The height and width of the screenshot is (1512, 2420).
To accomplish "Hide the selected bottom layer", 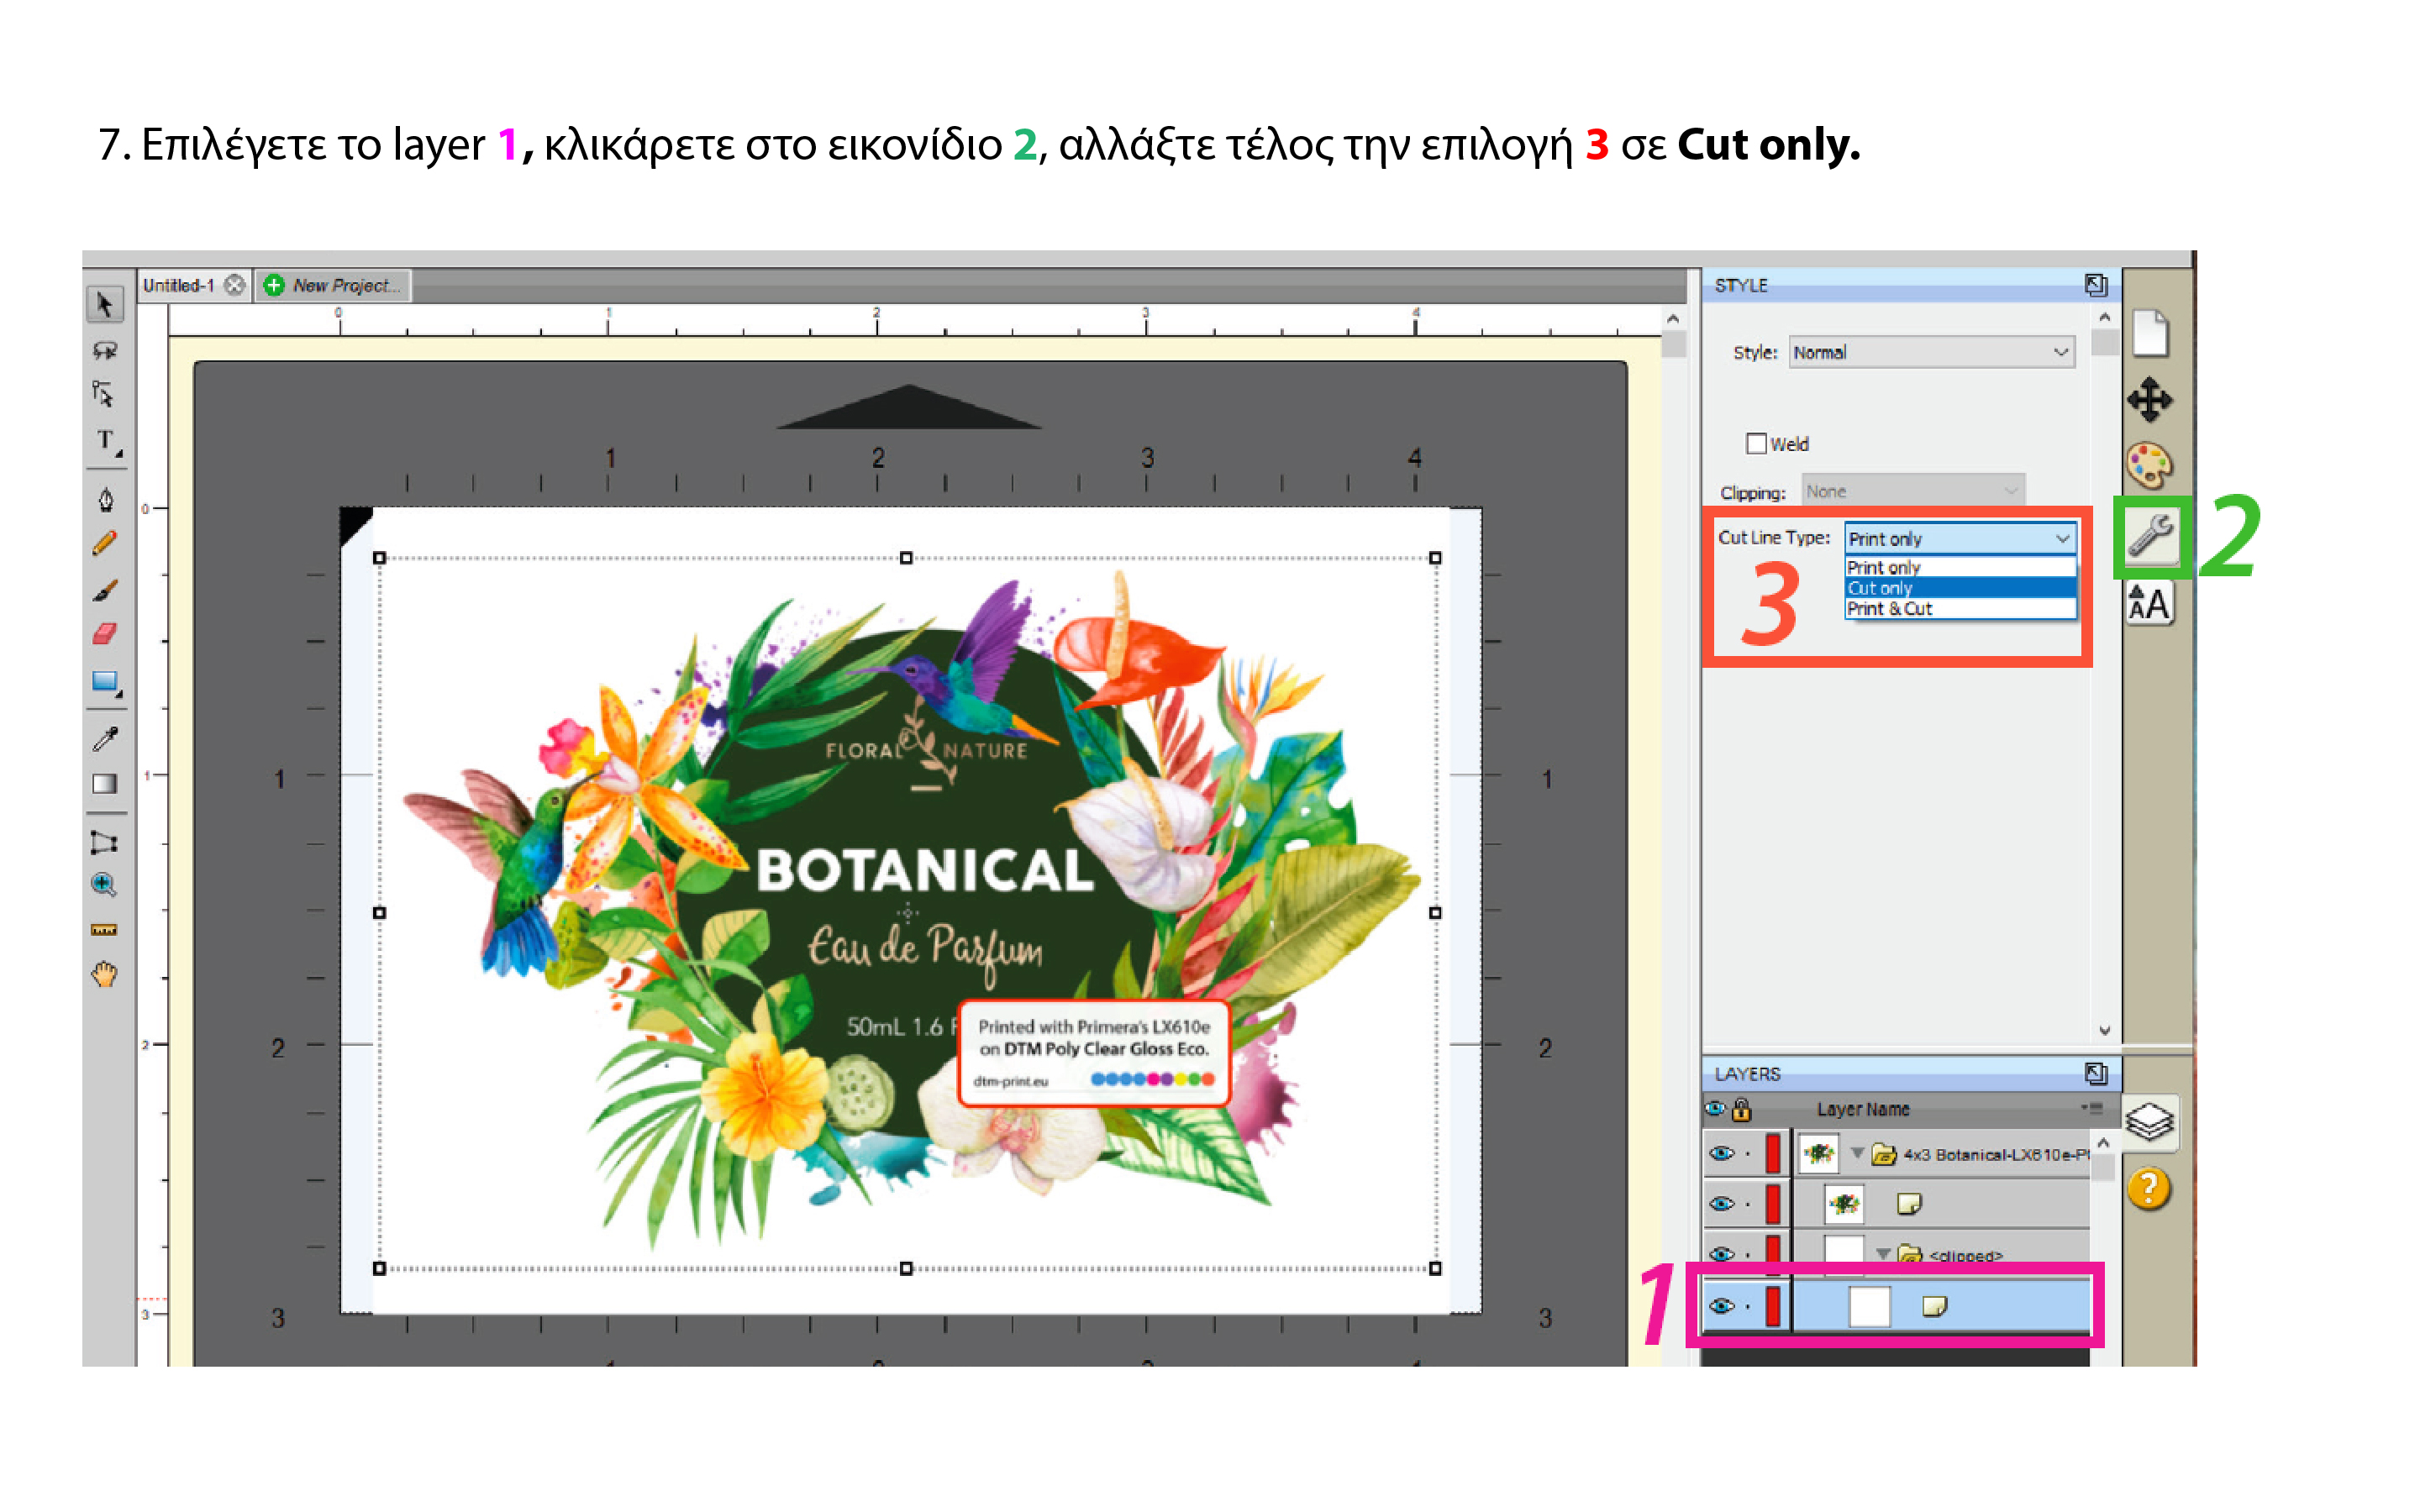I will (x=1721, y=1305).
